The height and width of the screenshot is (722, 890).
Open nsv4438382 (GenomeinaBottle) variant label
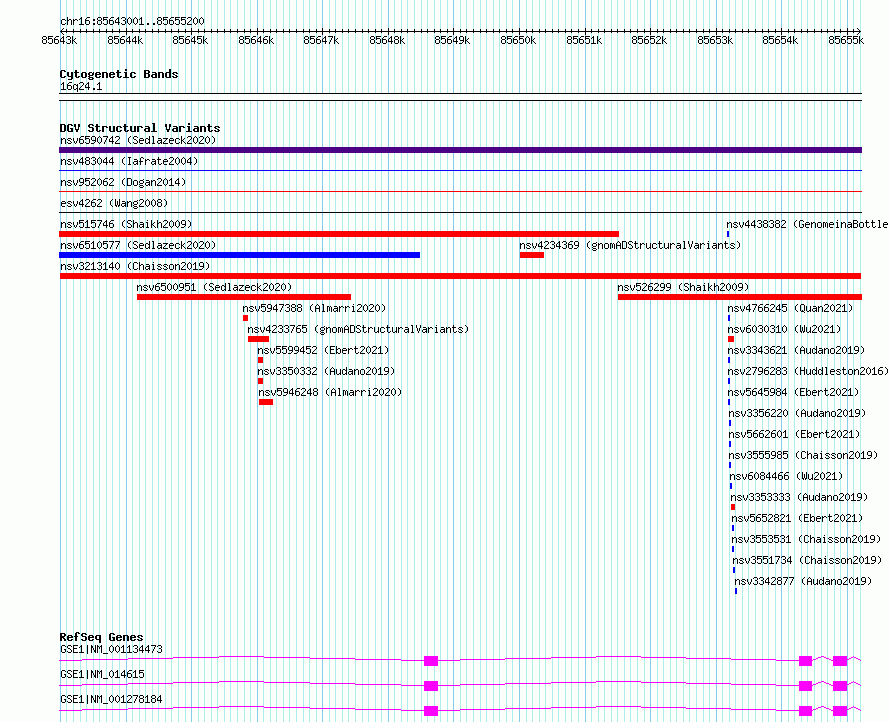(x=807, y=224)
